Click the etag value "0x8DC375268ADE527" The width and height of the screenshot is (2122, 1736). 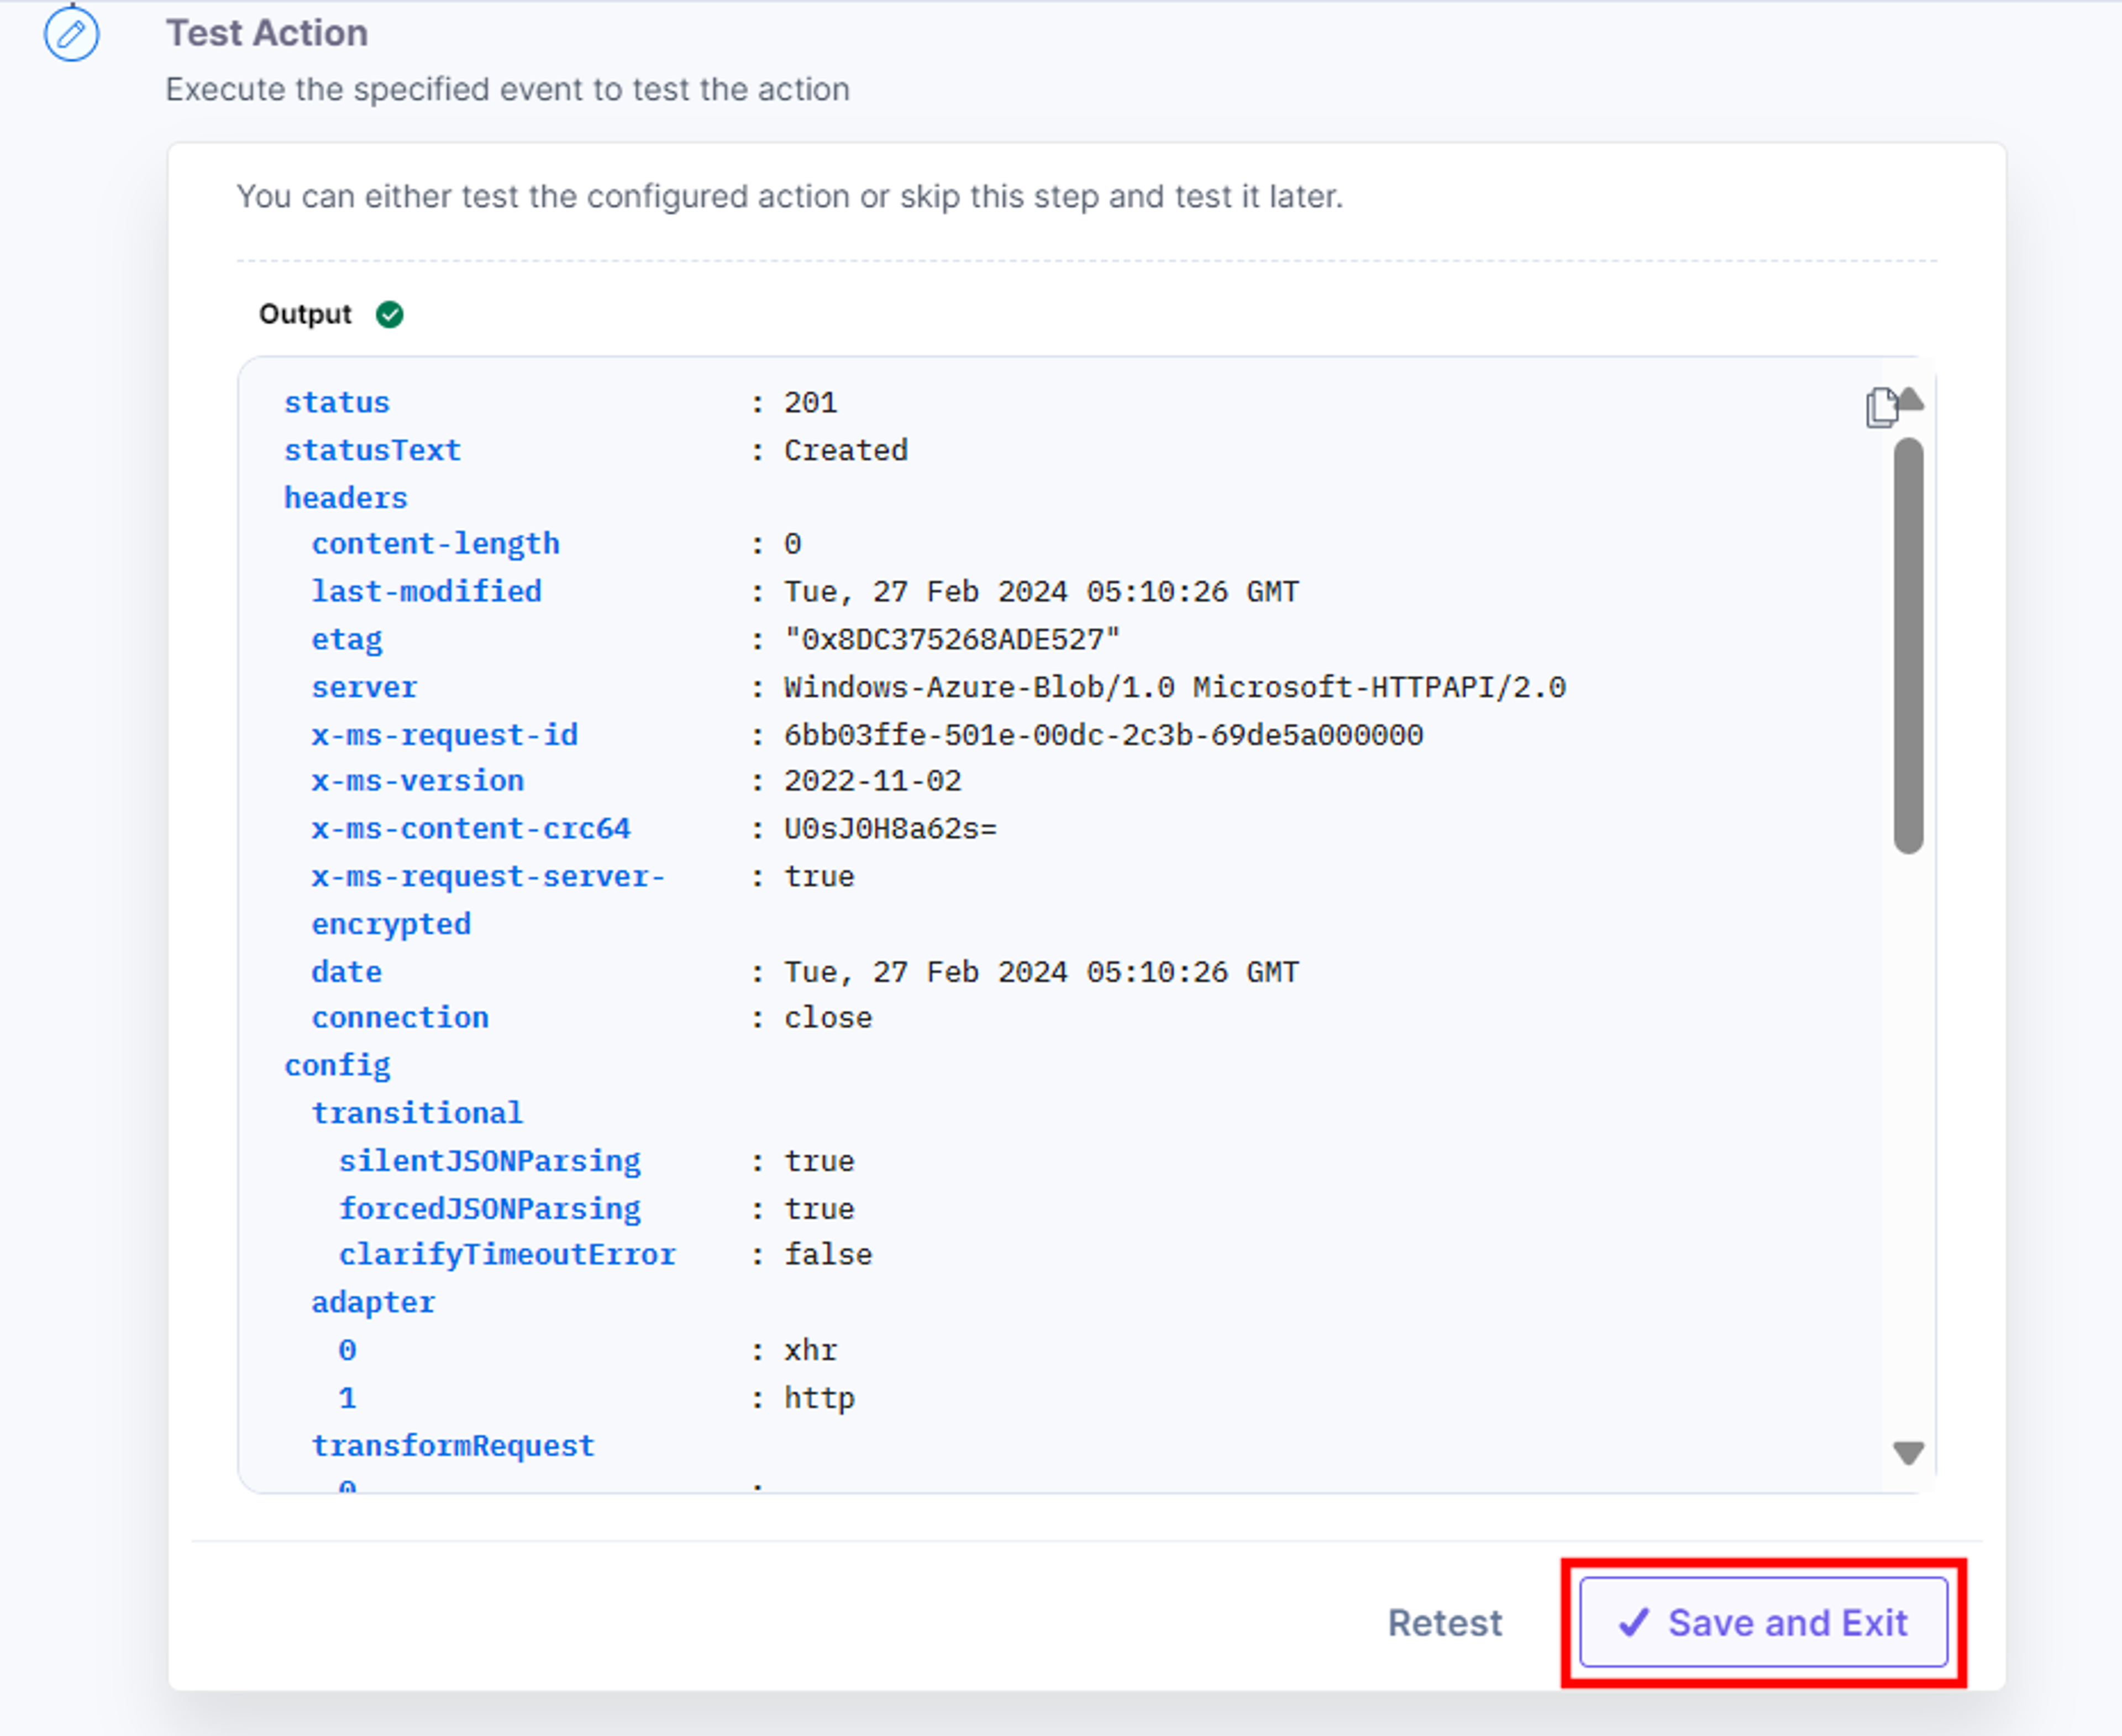point(952,639)
